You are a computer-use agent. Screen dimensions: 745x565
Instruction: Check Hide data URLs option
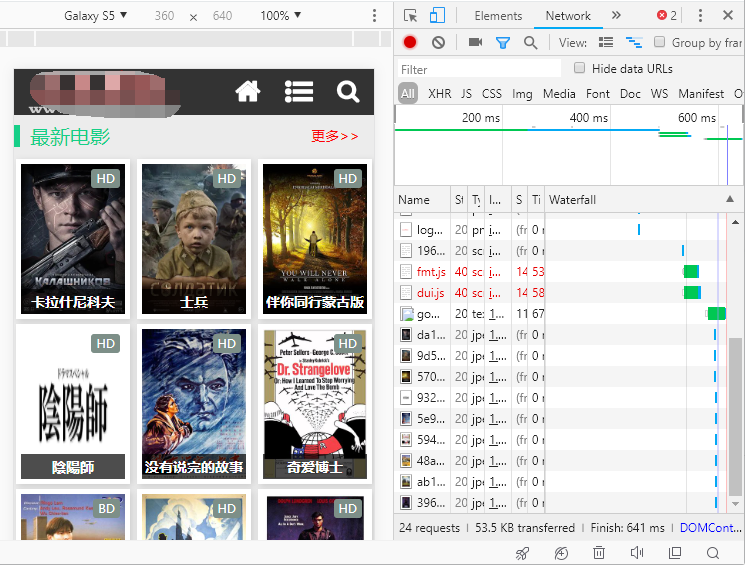click(x=579, y=67)
